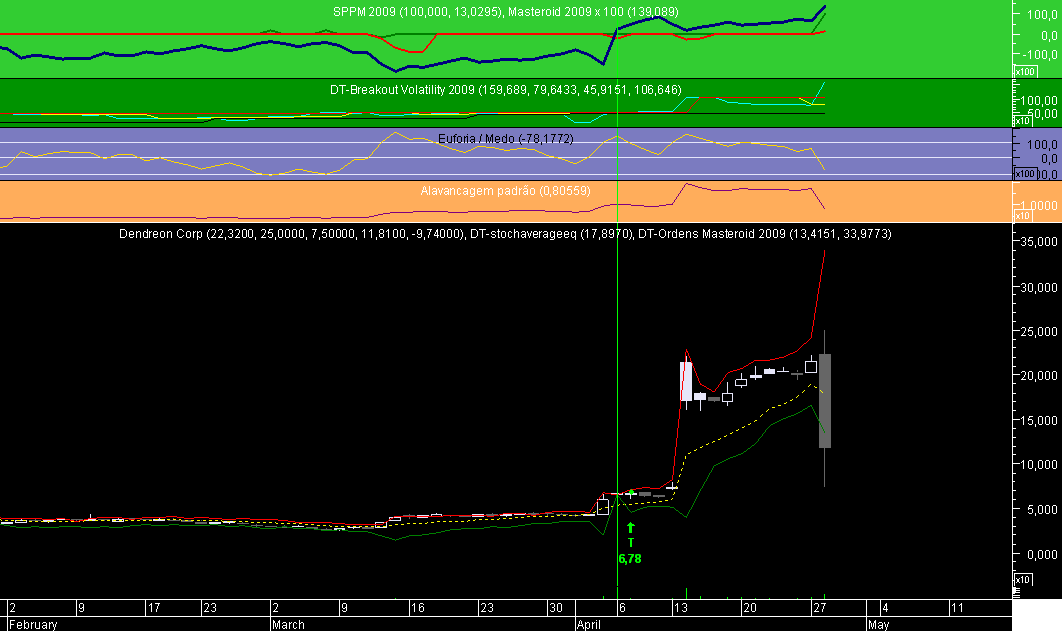
Task: Click the -100,0 scale label in SPPM pane
Action: (x=1041, y=54)
